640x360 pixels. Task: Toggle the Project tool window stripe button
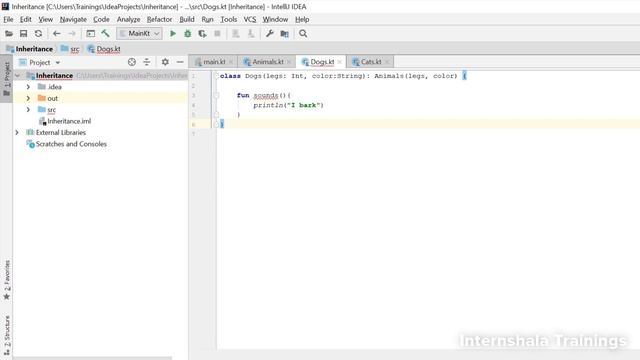7,79
